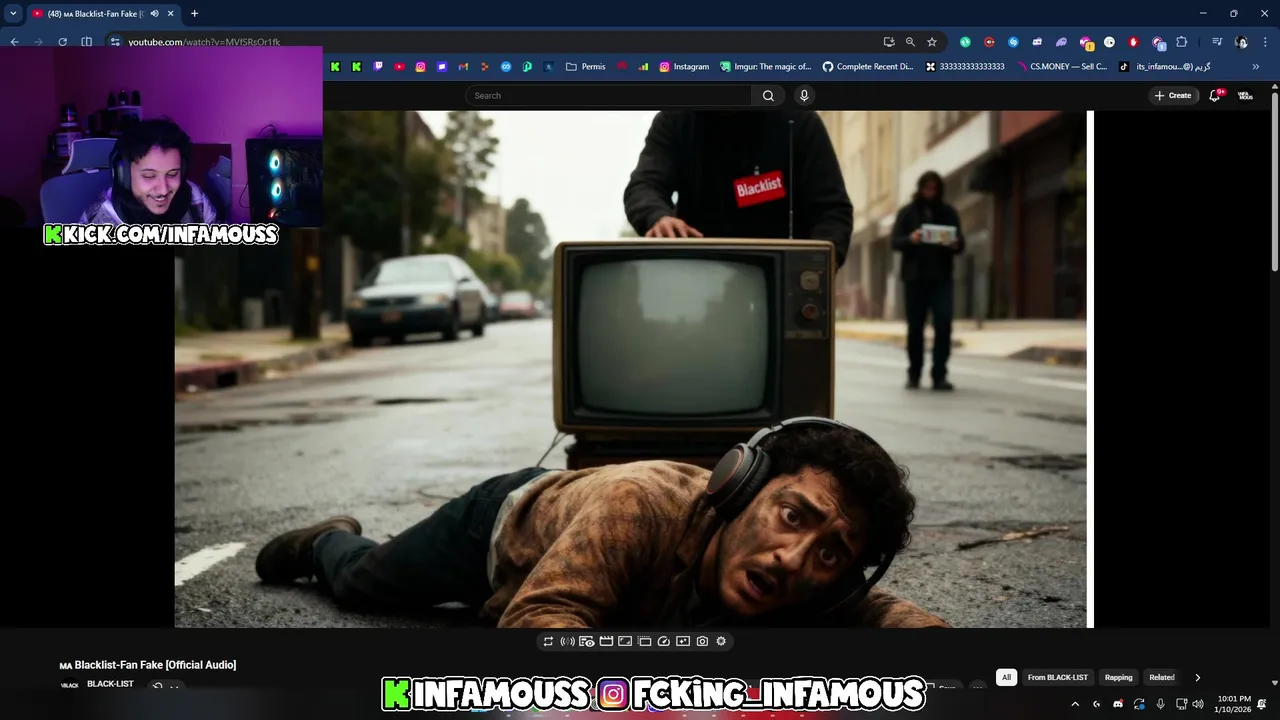
Task: Open the Complete Recent Di... GitHub bookmark
Action: click(868, 67)
